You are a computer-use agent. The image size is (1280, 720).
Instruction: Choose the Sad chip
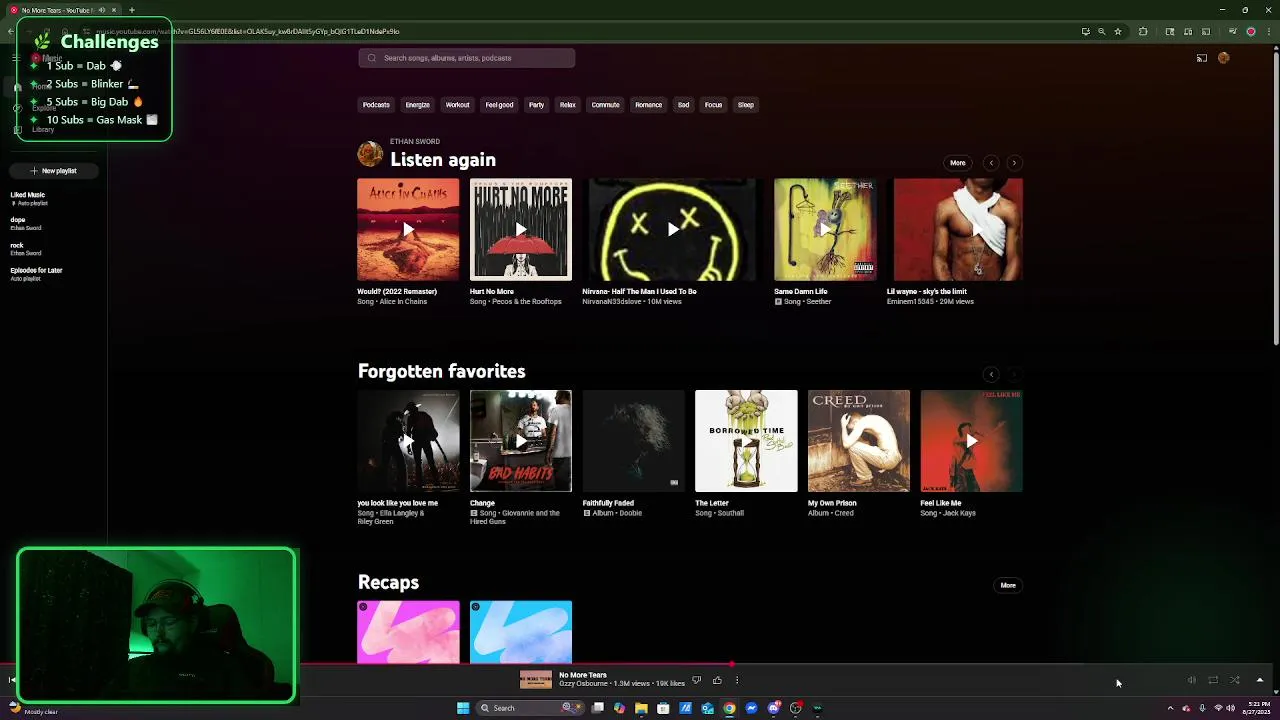click(683, 105)
